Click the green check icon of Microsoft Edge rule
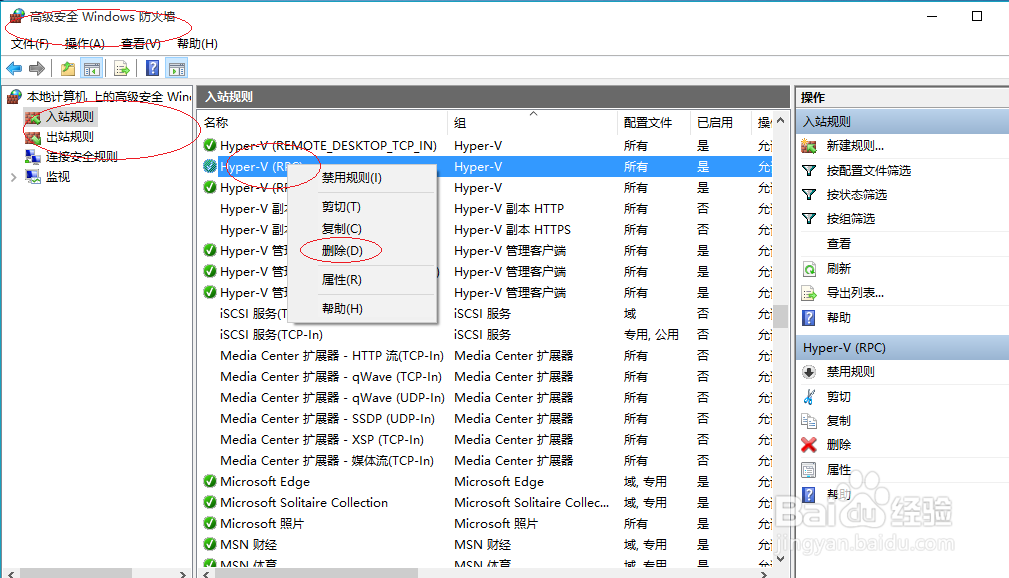Screen dimensions: 1009x578 (x=210, y=481)
